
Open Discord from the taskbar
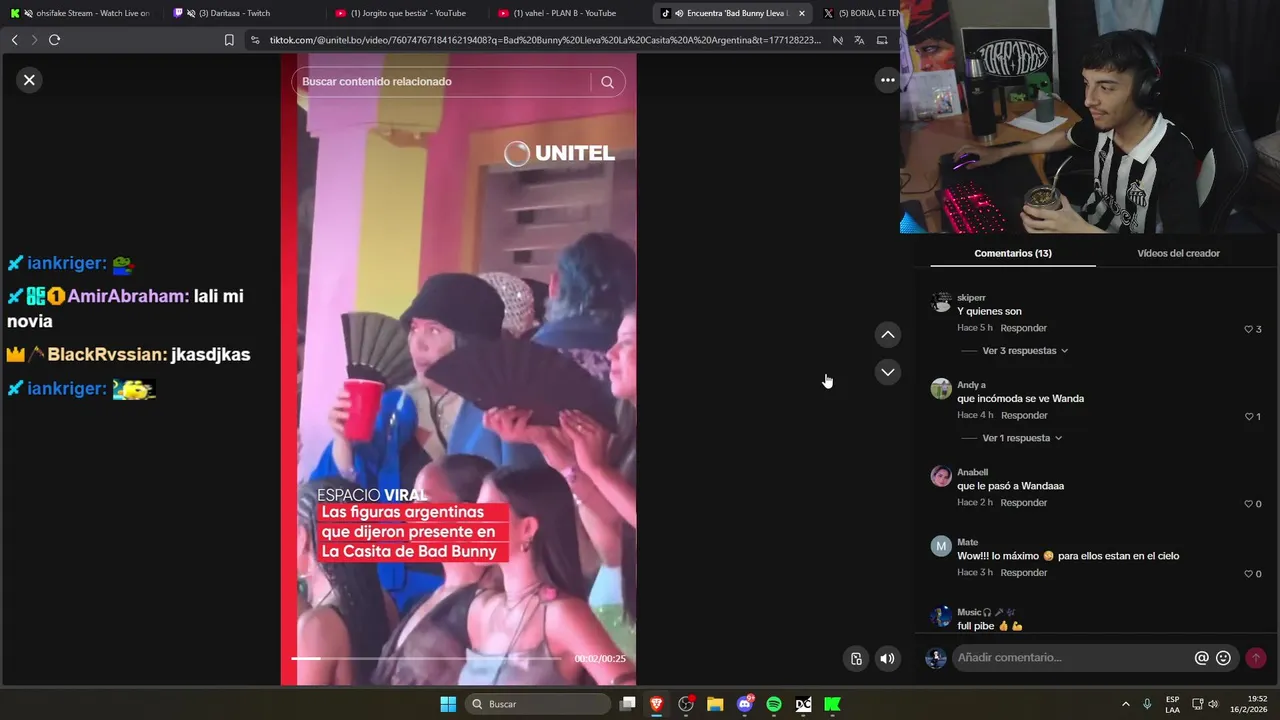744,704
